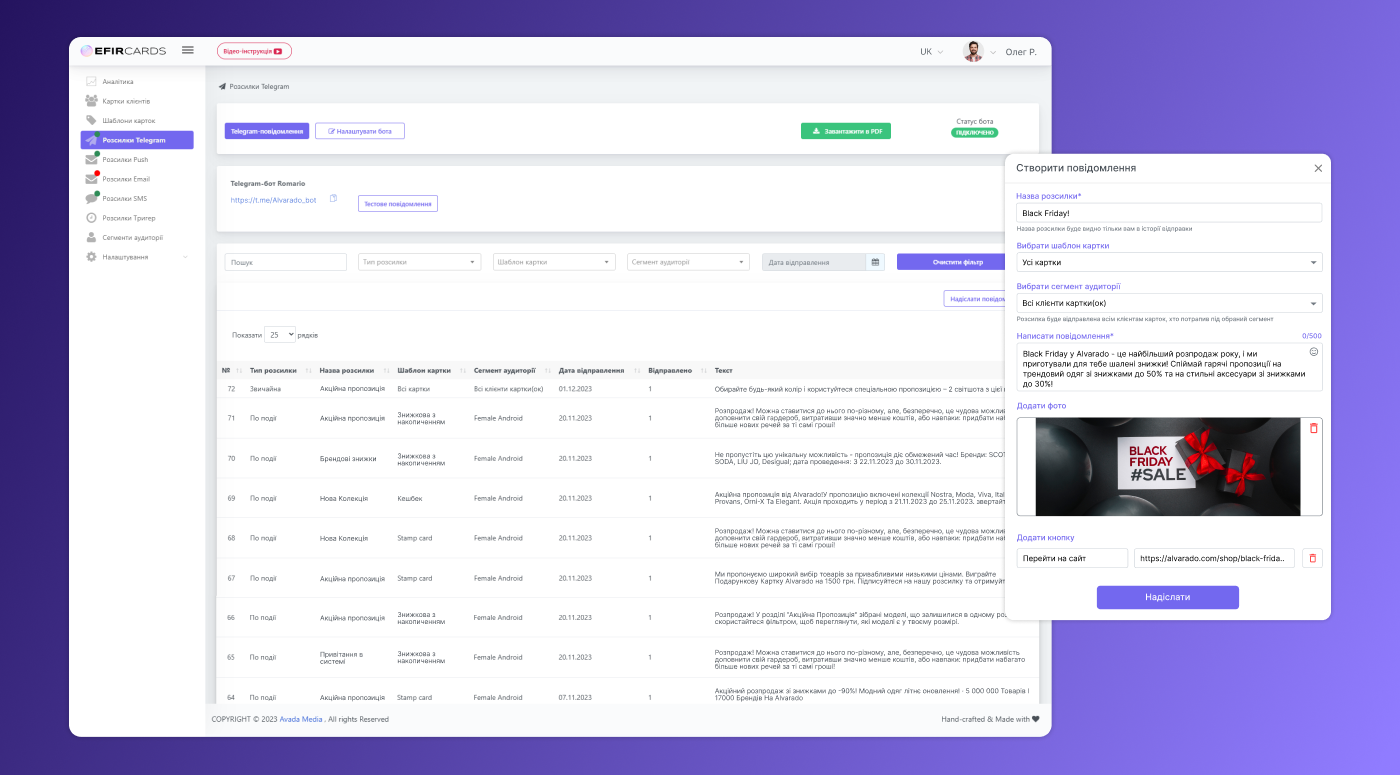Viewport: 1400px width, 775px height.
Task: Expand Вибрати сегмент аудиторії dropdown in dialog
Action: pyautogui.click(x=1168, y=303)
